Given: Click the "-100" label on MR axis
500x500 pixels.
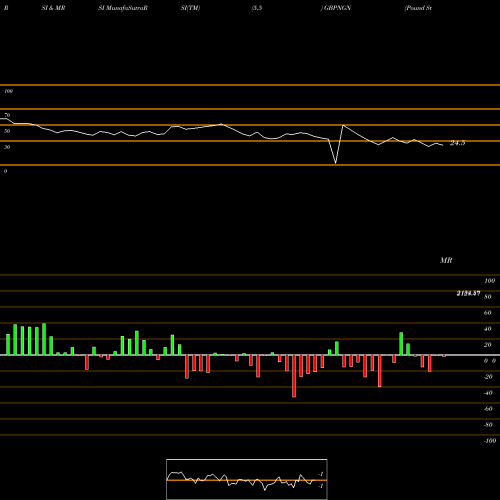Looking at the screenshot, I should 490,441.
